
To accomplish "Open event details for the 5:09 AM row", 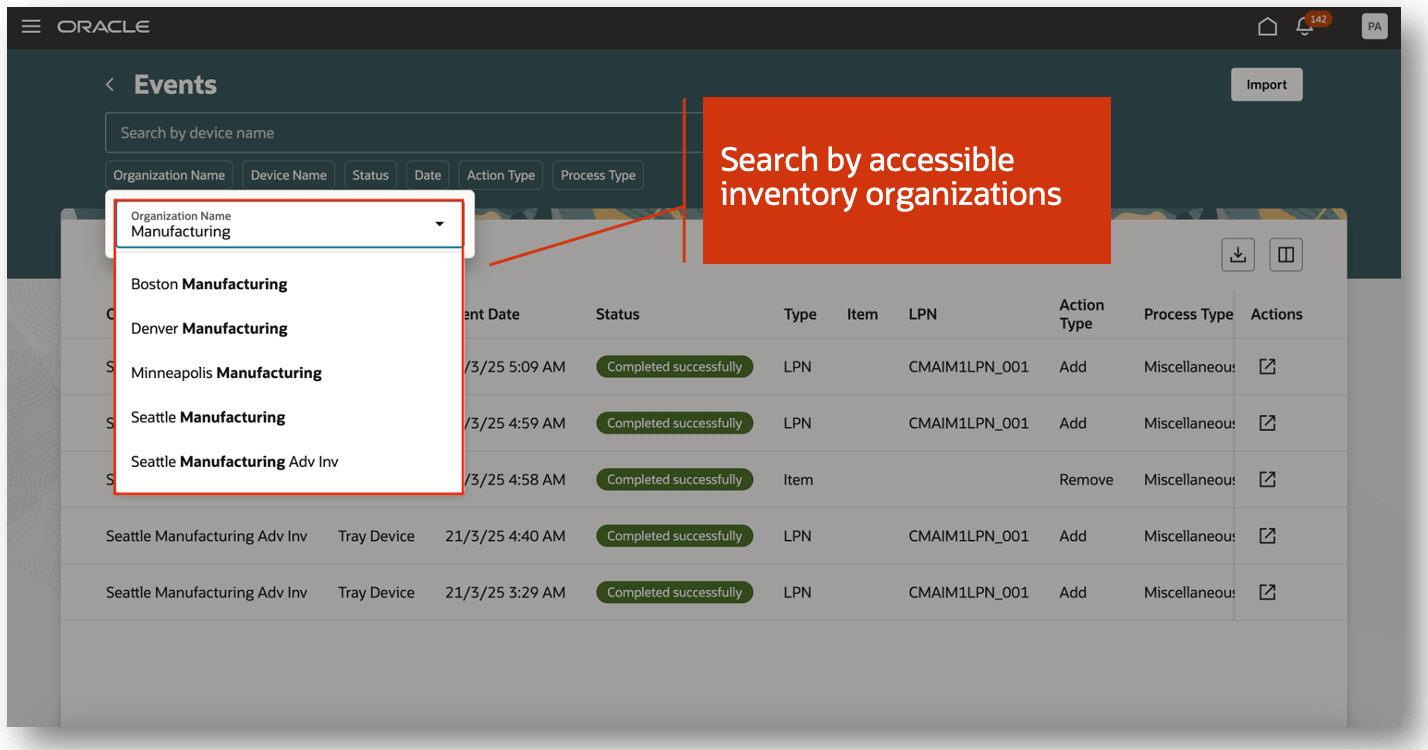I will (1267, 367).
